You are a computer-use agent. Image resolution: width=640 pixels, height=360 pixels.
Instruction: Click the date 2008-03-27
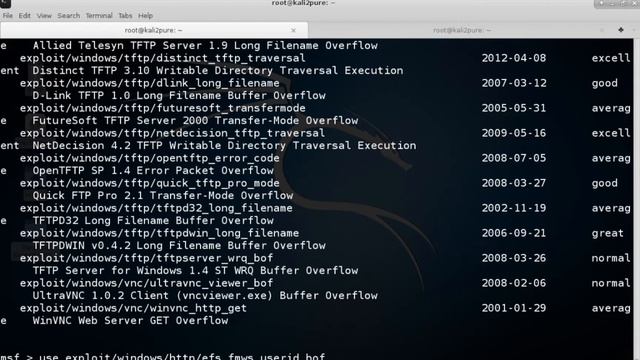pyautogui.click(x=514, y=183)
